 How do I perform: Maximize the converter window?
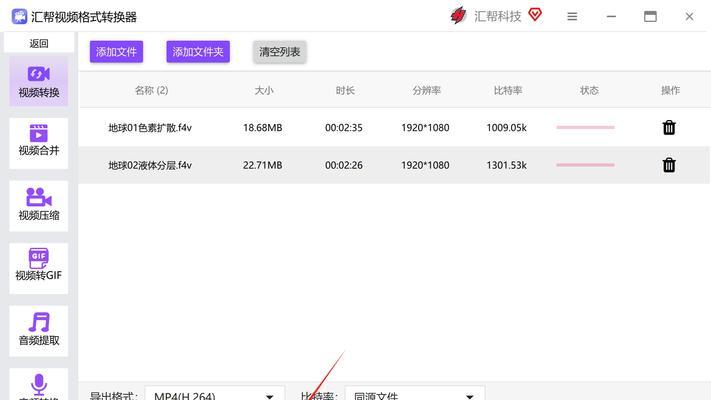650,17
